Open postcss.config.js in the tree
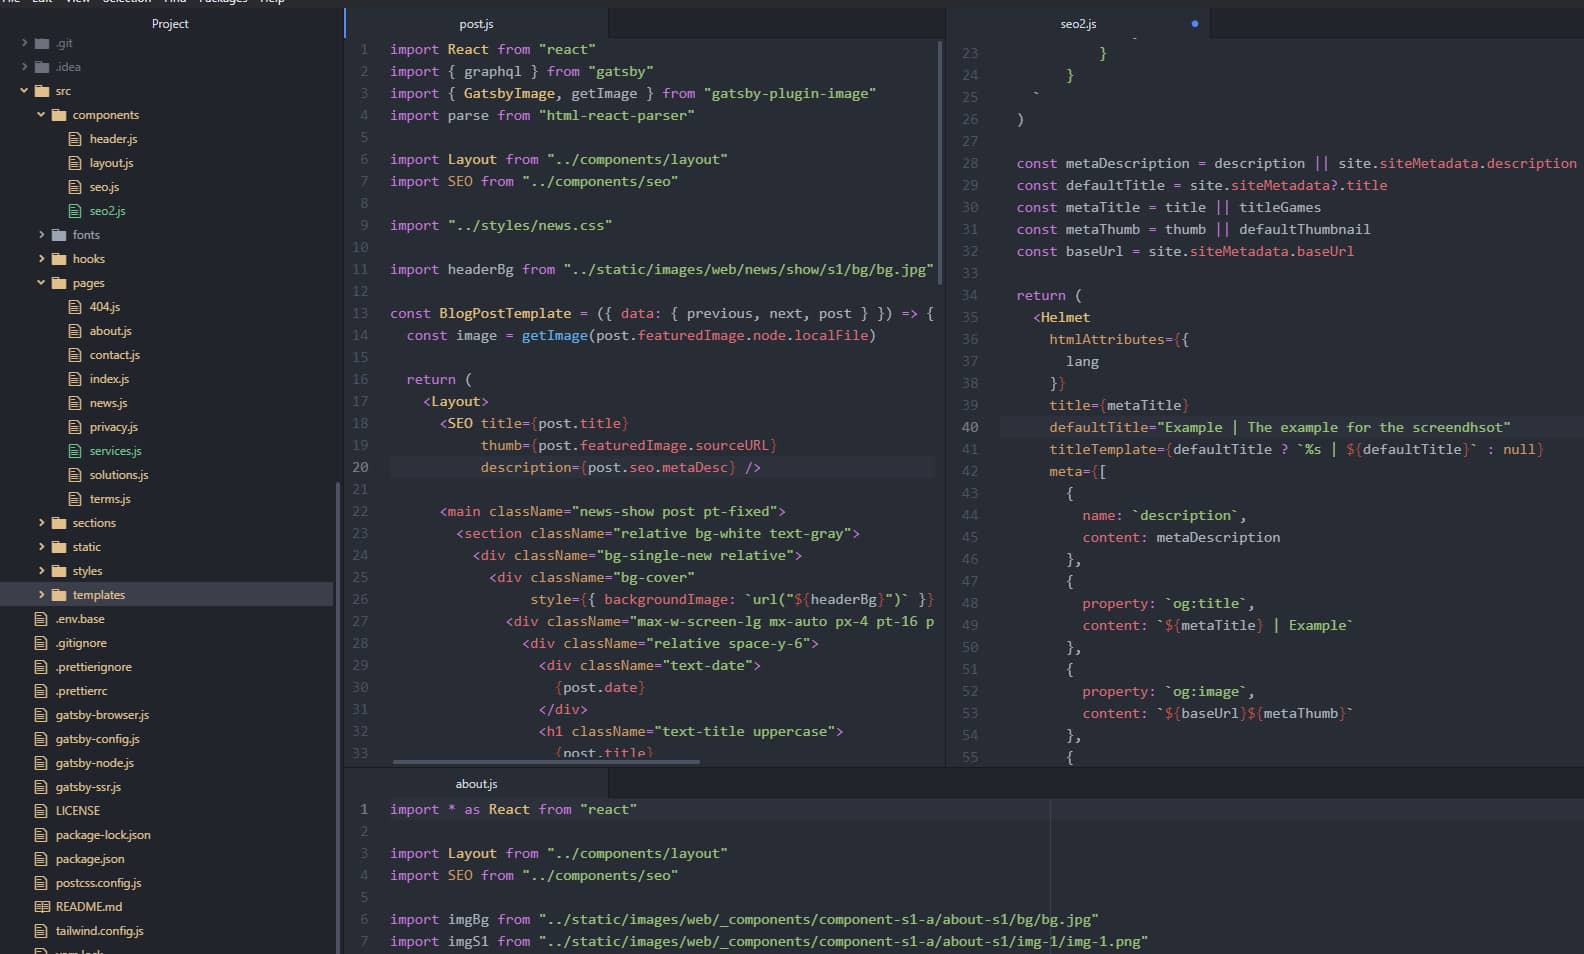The image size is (1584, 954). click(x=98, y=883)
